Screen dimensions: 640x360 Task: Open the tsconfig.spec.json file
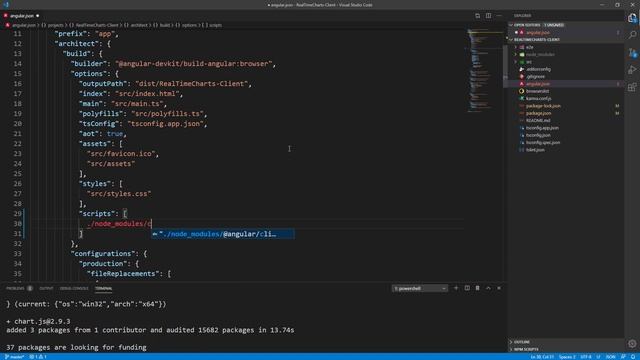click(x=543, y=142)
